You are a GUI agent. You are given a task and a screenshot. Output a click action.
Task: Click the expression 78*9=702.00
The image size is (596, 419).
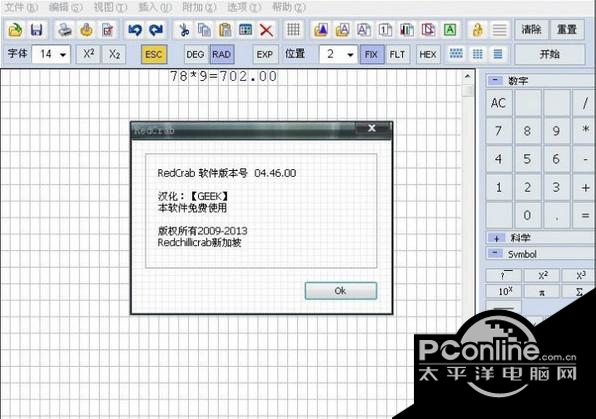coord(224,77)
